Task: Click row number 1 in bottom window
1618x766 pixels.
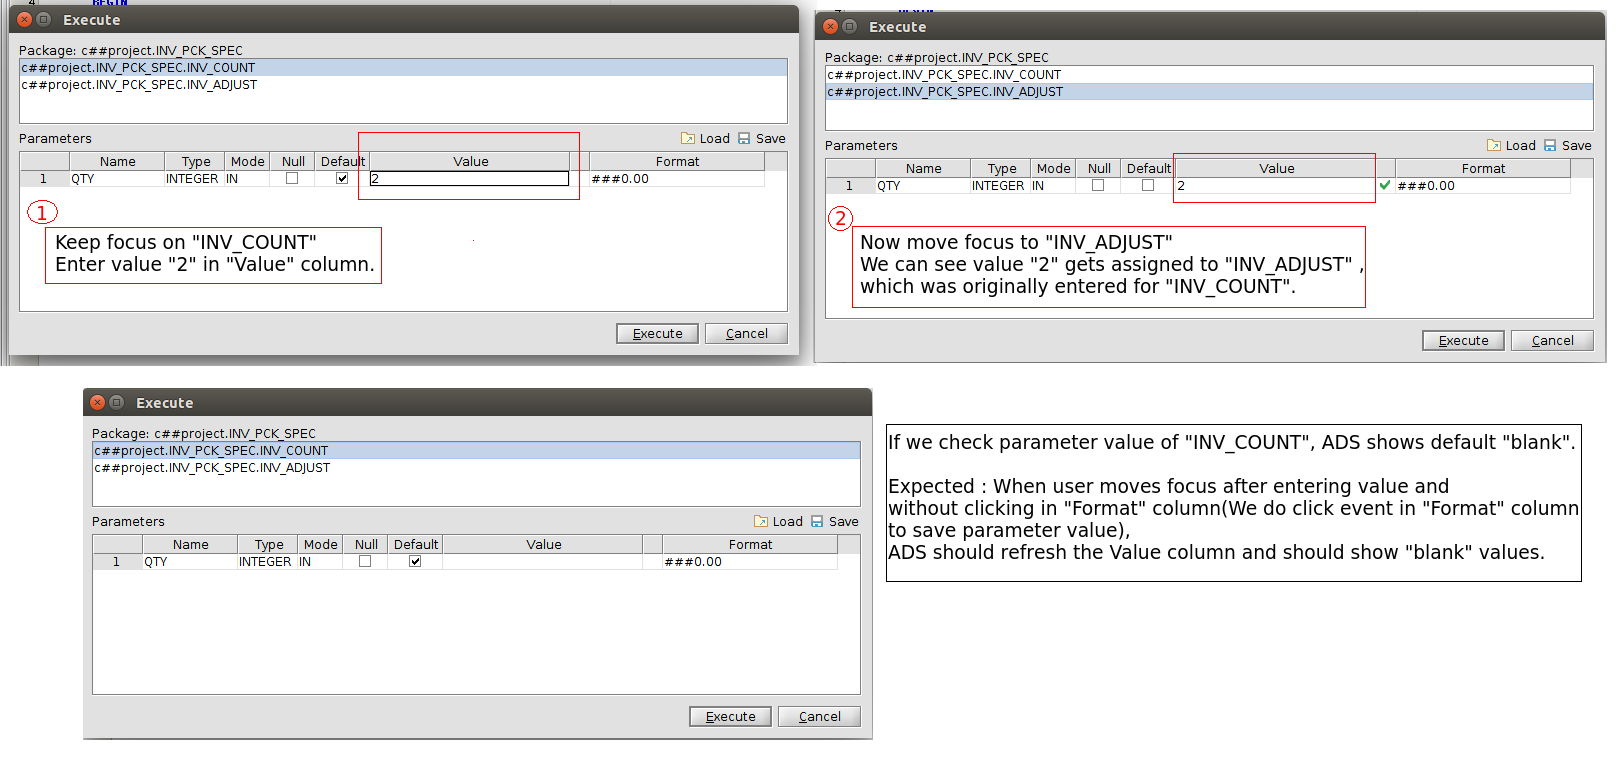Action: (x=117, y=561)
